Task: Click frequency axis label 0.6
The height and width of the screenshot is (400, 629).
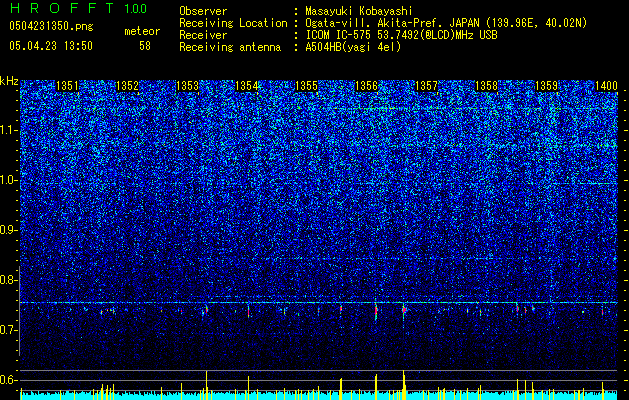Action: coord(8,380)
